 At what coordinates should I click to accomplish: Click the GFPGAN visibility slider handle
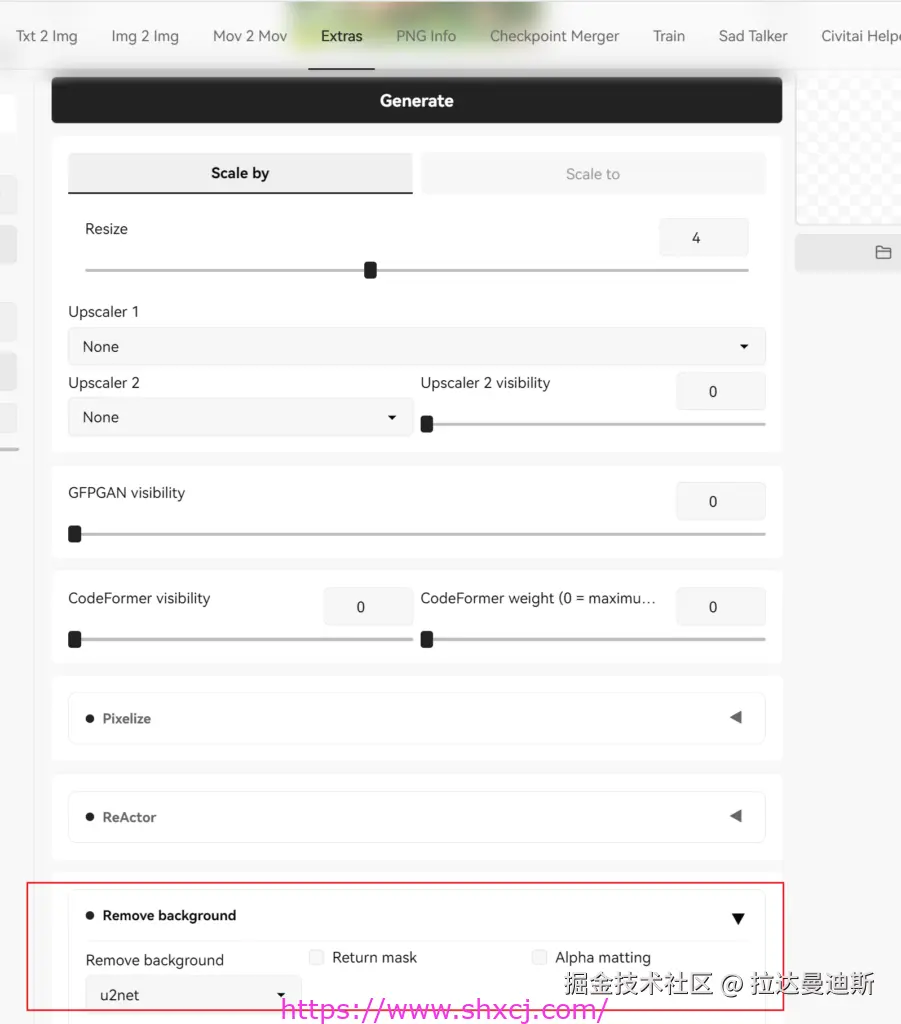[x=75, y=534]
